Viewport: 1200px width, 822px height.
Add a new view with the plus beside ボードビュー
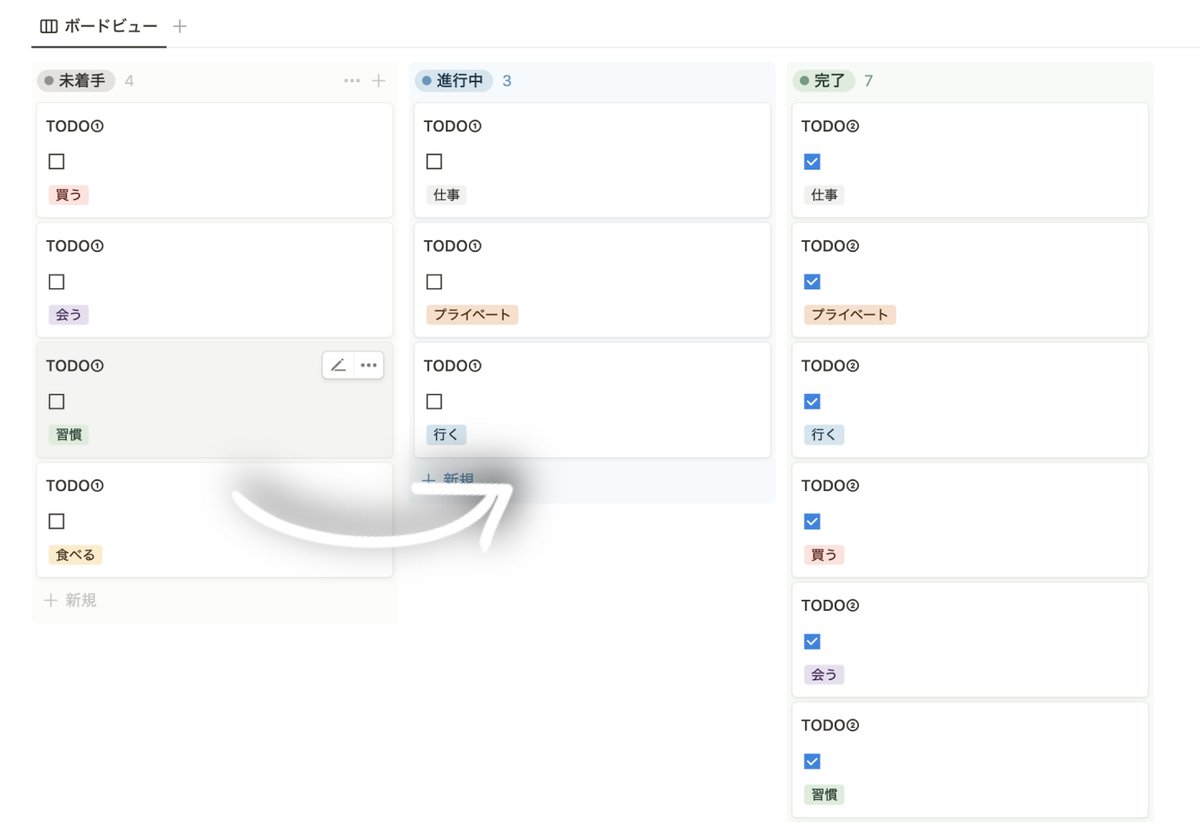click(x=180, y=26)
